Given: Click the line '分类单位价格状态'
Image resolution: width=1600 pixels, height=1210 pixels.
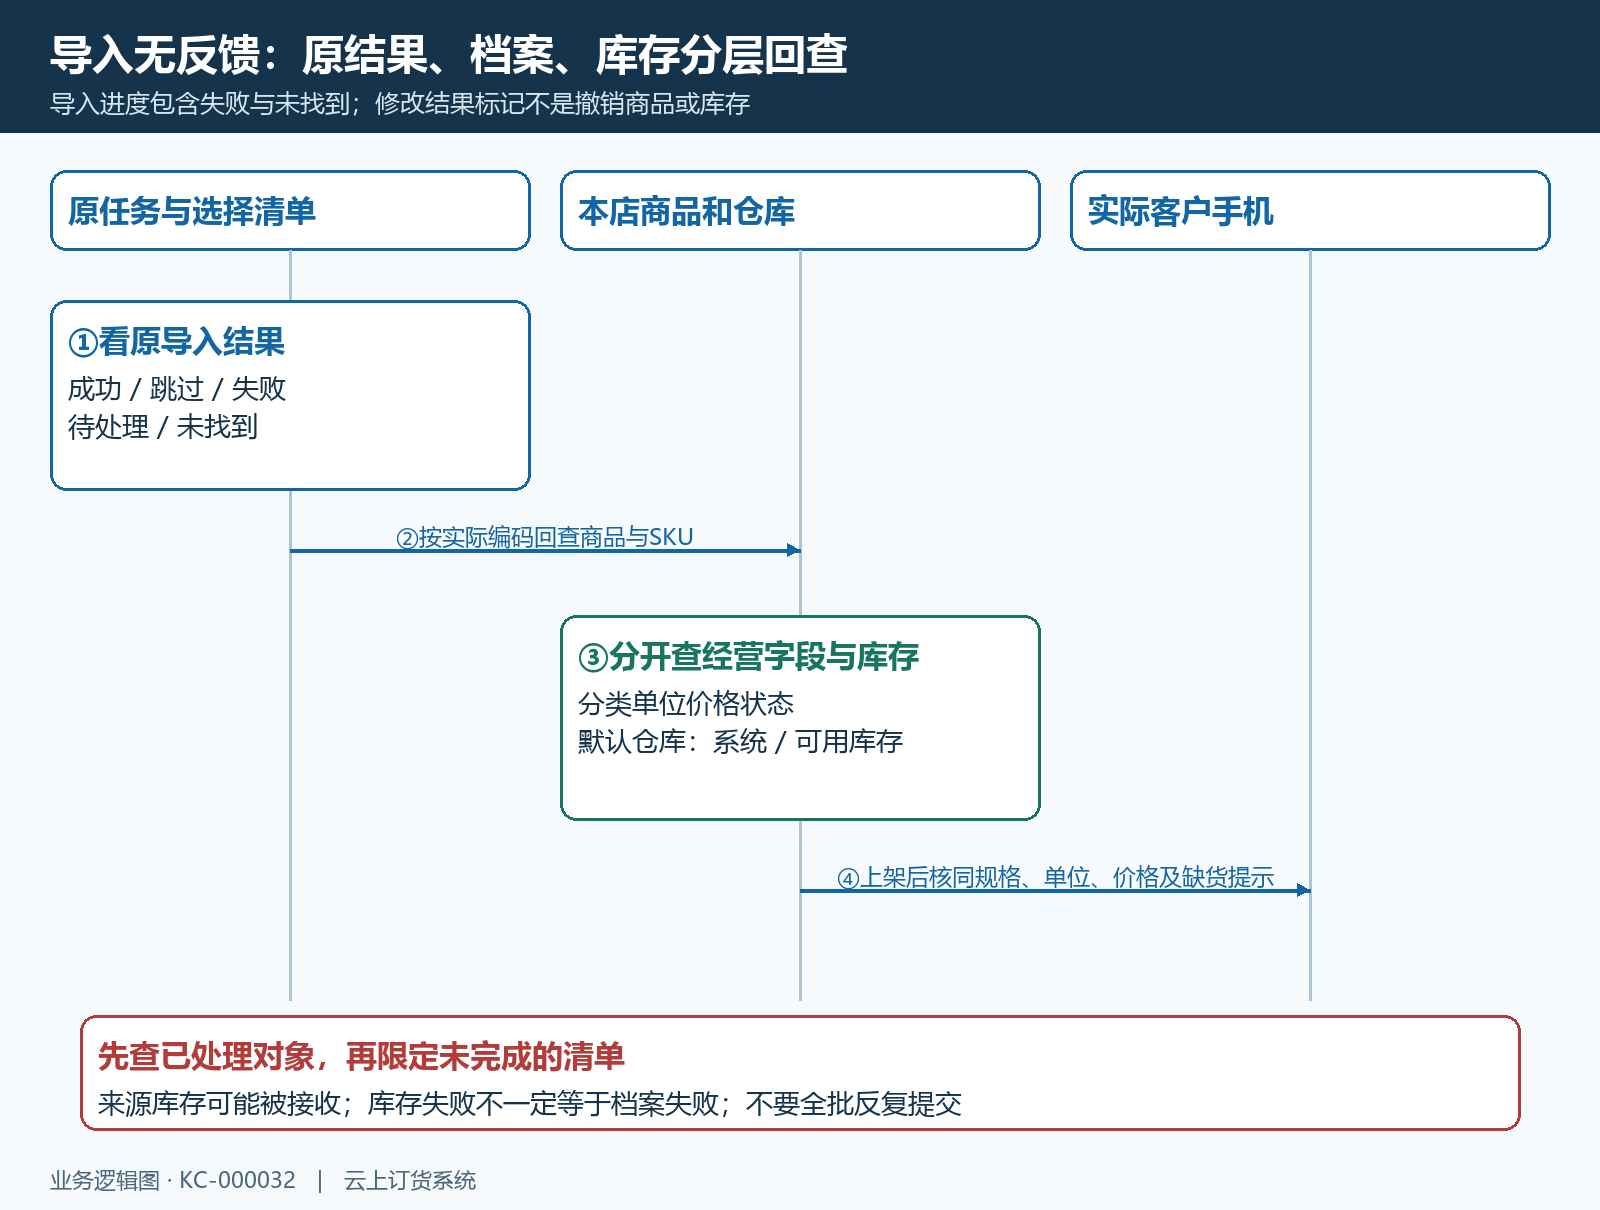Looking at the screenshot, I should click(x=686, y=704).
